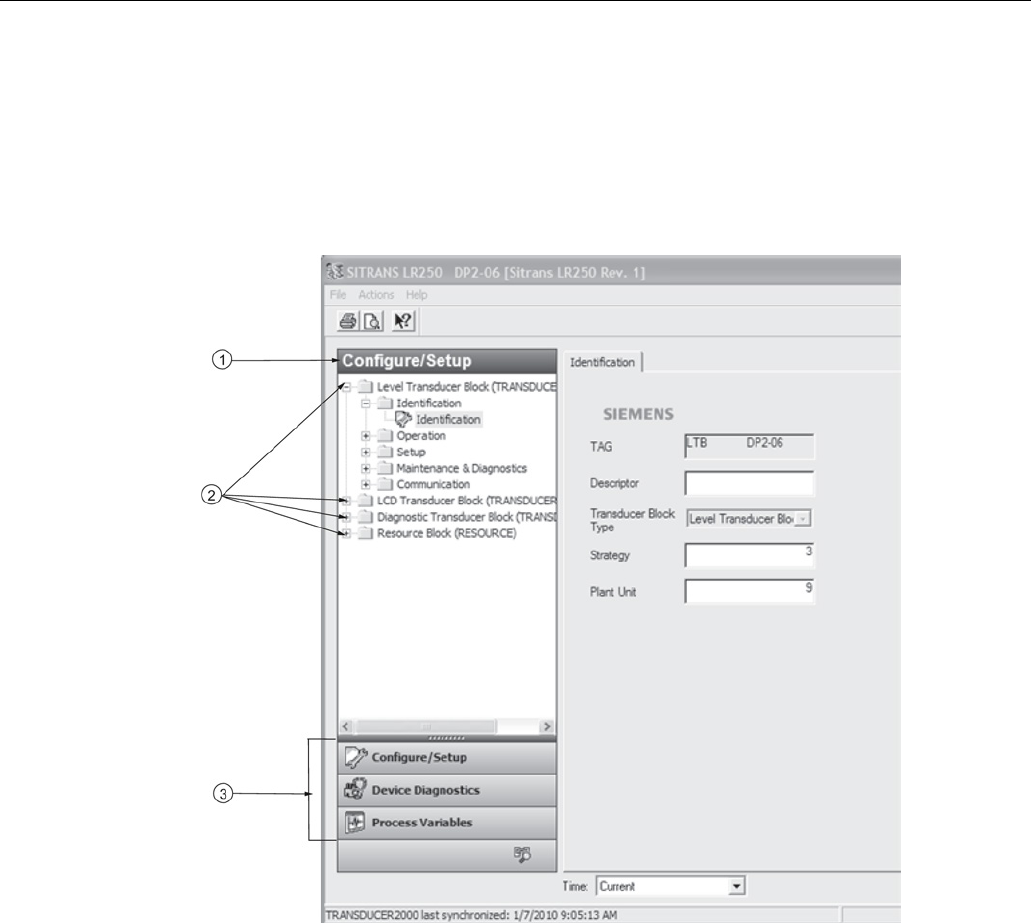1031x923 pixels.
Task: Click the Print toolbar icon
Action: point(348,321)
